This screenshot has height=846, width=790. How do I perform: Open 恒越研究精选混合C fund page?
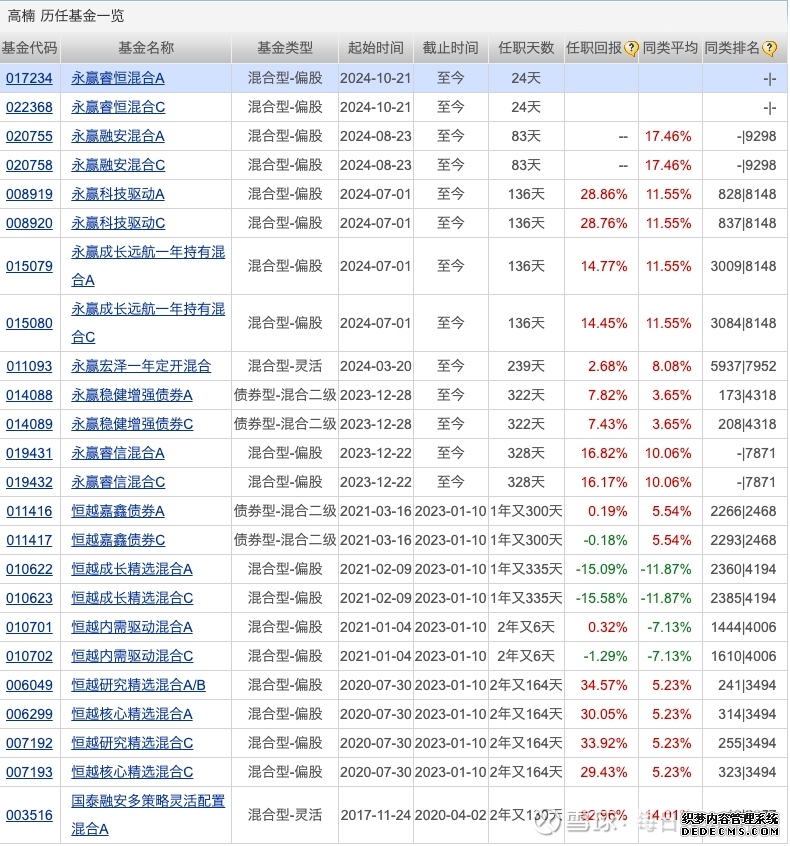point(132,744)
